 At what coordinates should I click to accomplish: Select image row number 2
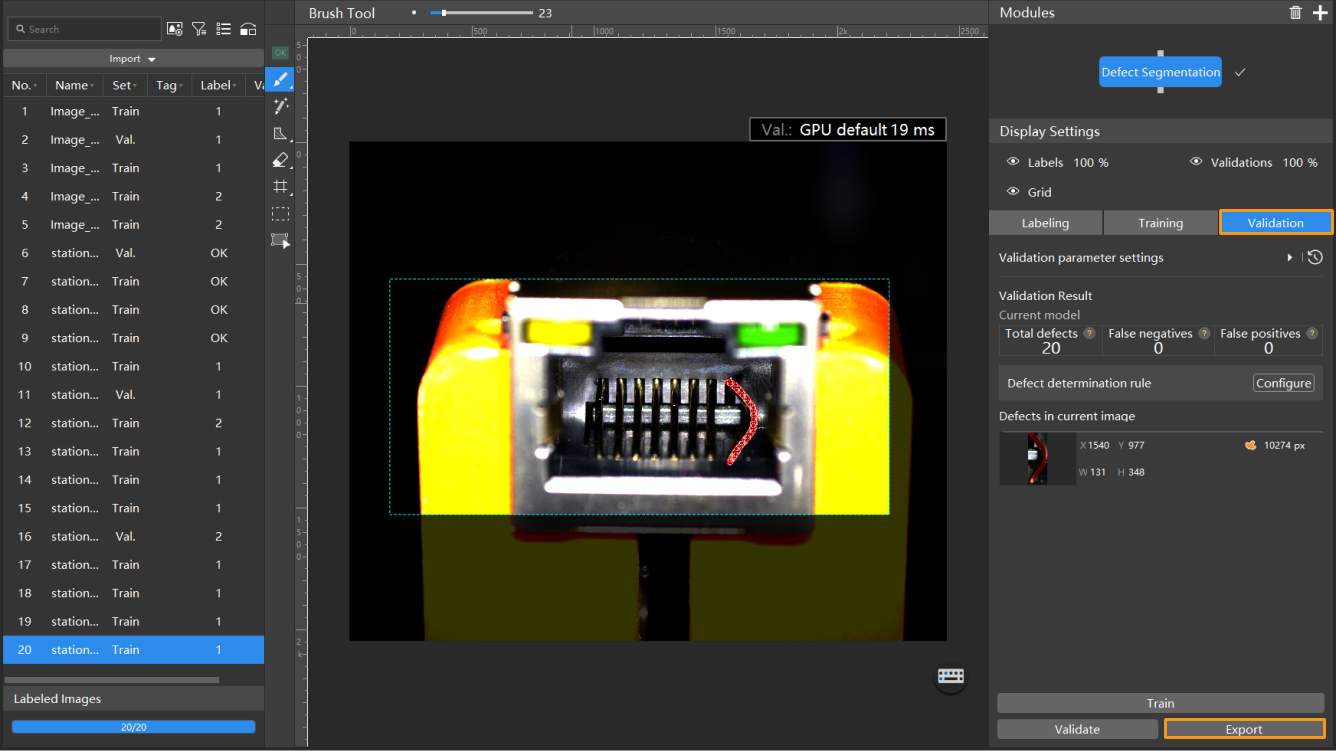click(133, 140)
